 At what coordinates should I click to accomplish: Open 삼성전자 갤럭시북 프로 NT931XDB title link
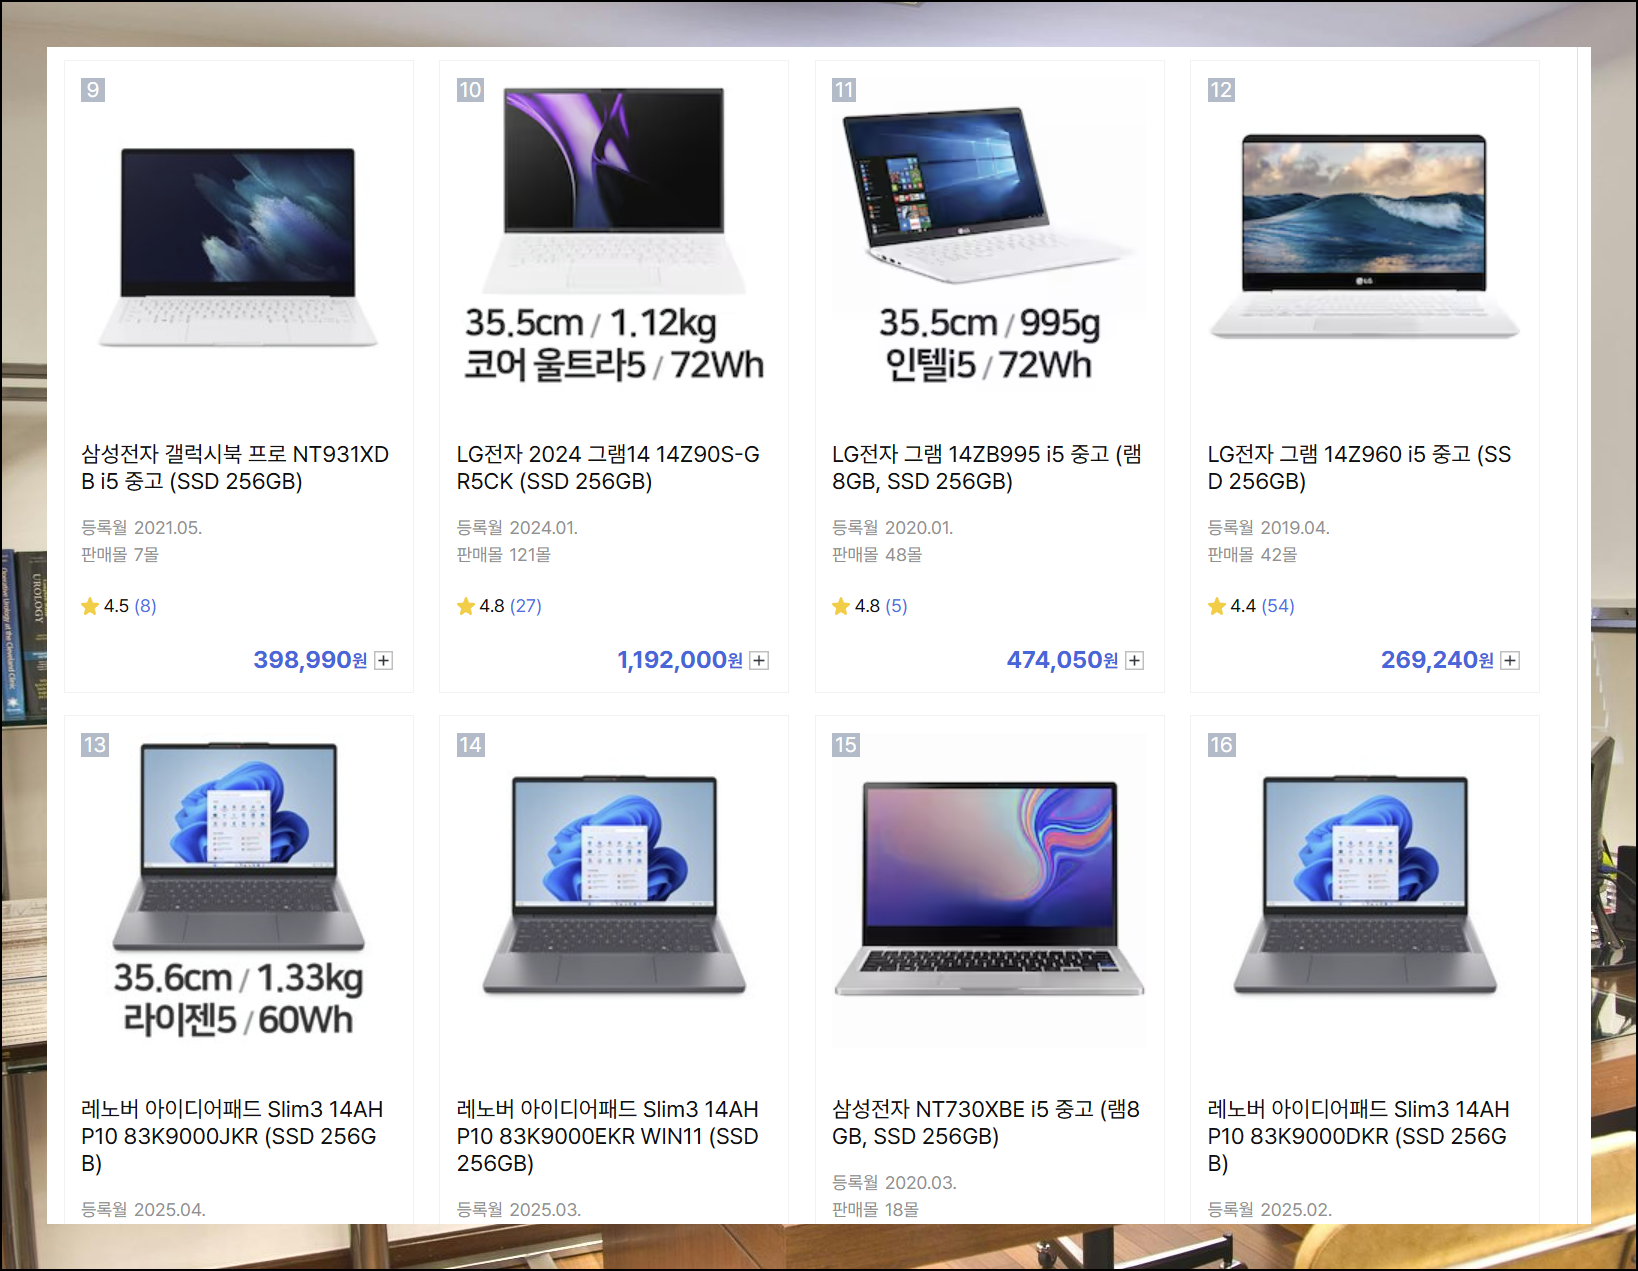[235, 468]
